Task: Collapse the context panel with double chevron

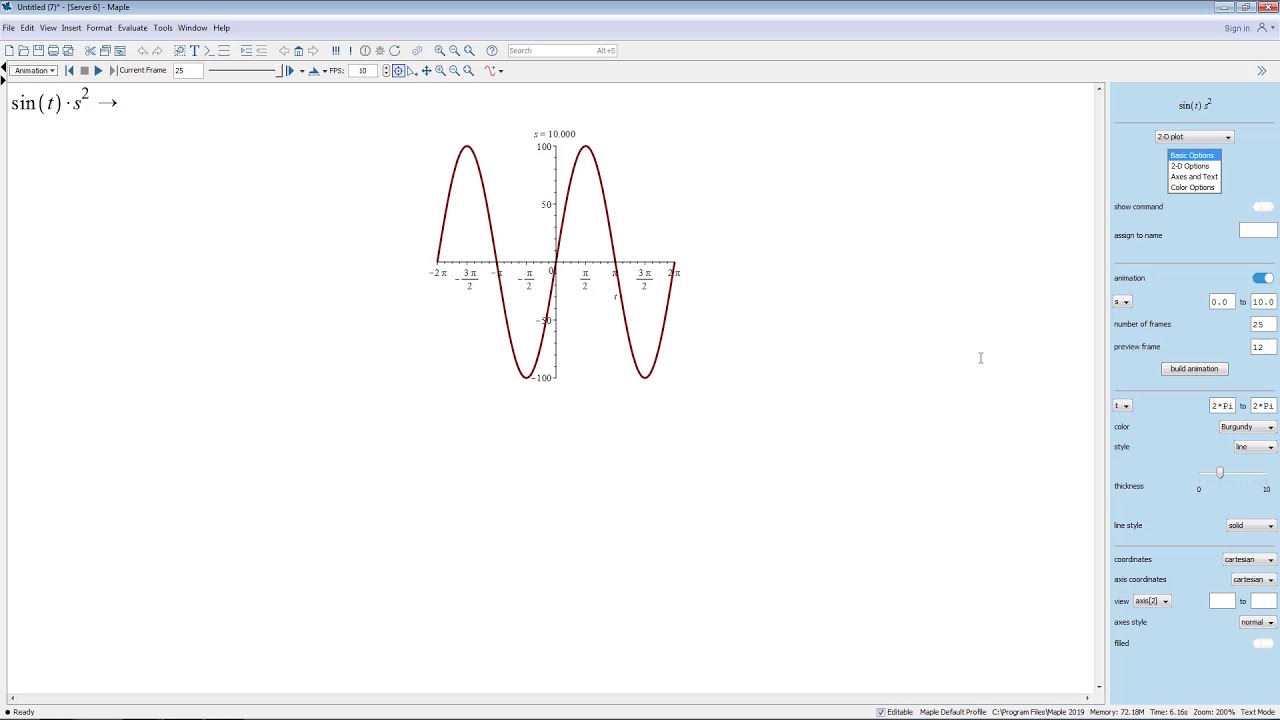Action: (x=1261, y=71)
